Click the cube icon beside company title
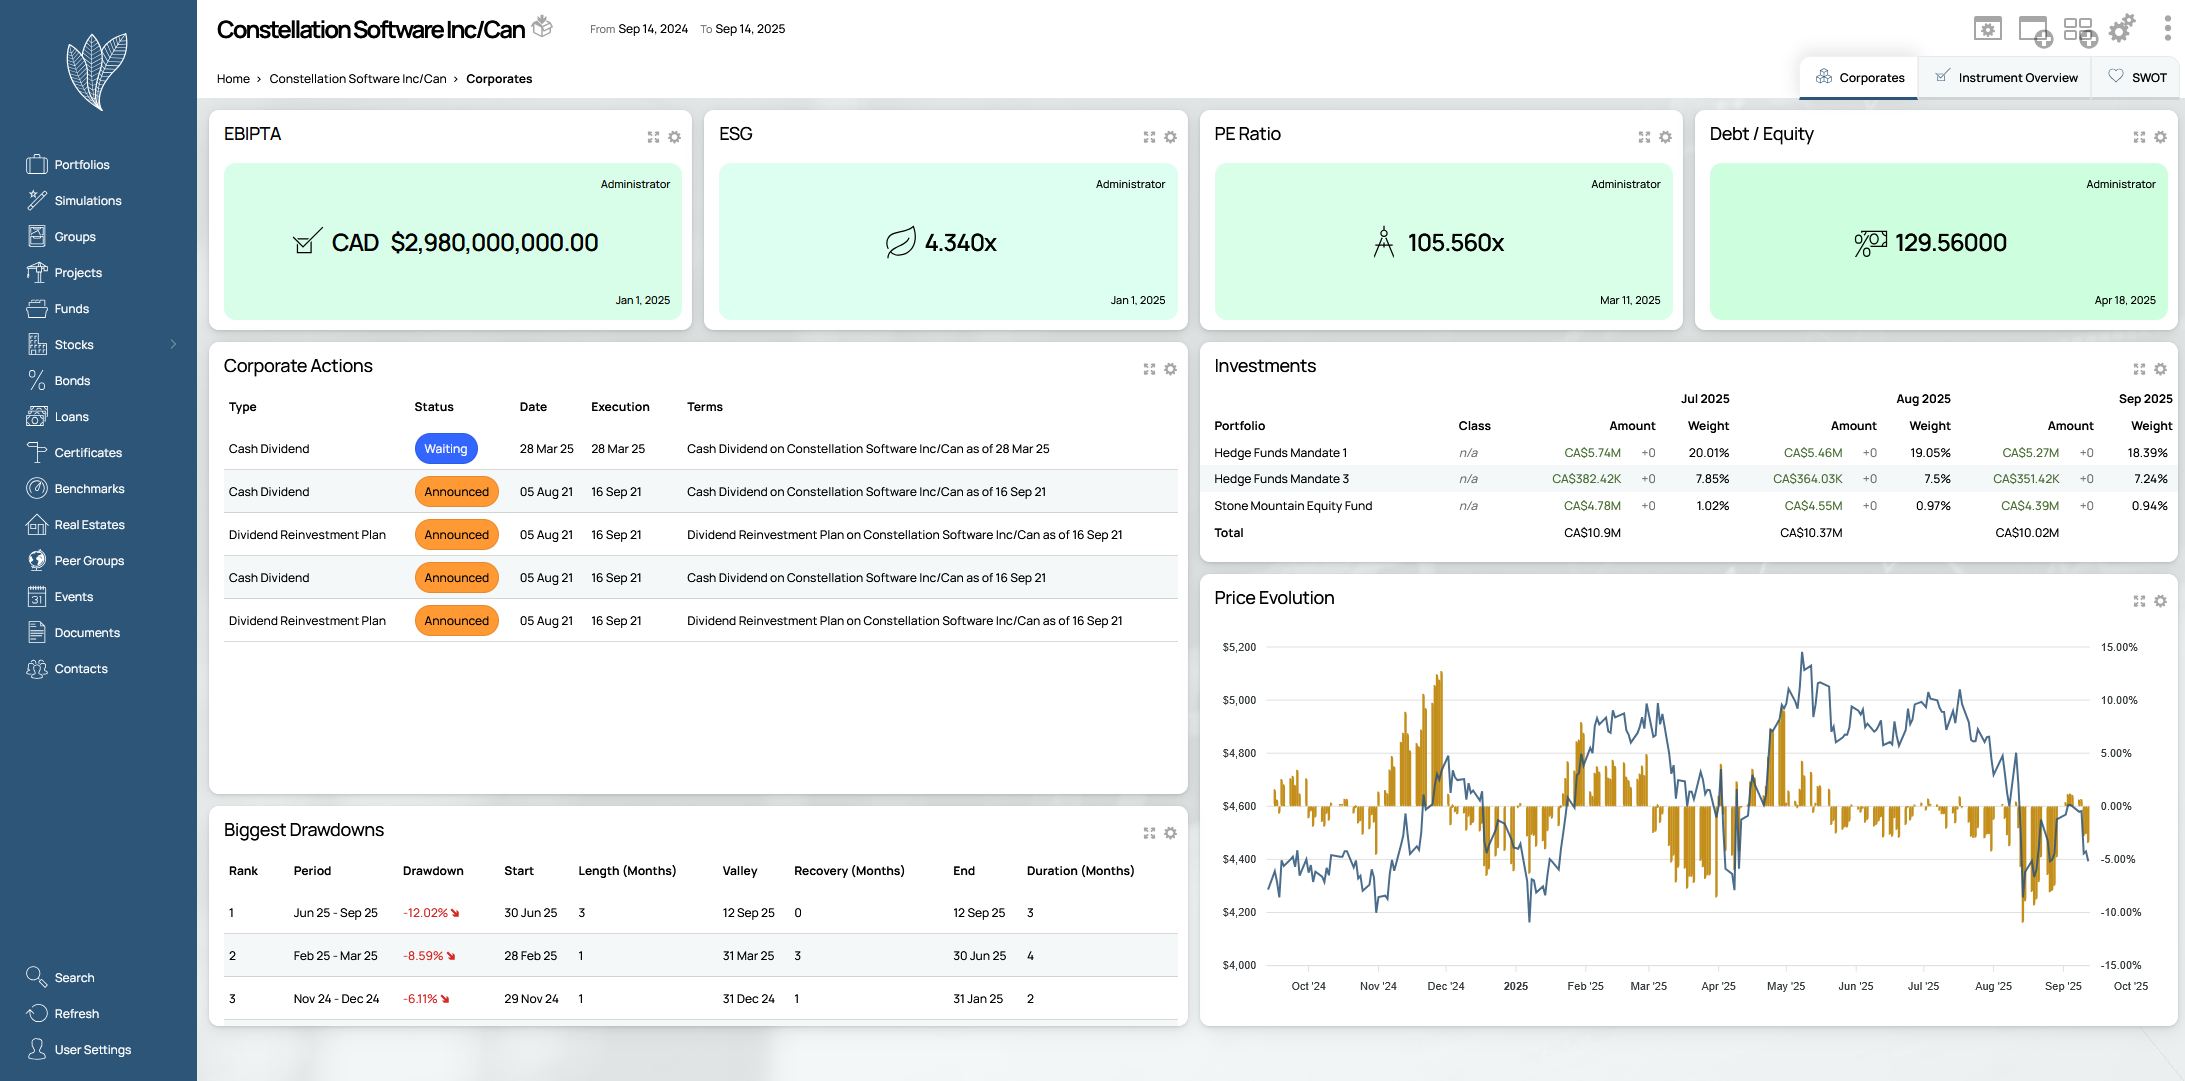 tap(542, 26)
